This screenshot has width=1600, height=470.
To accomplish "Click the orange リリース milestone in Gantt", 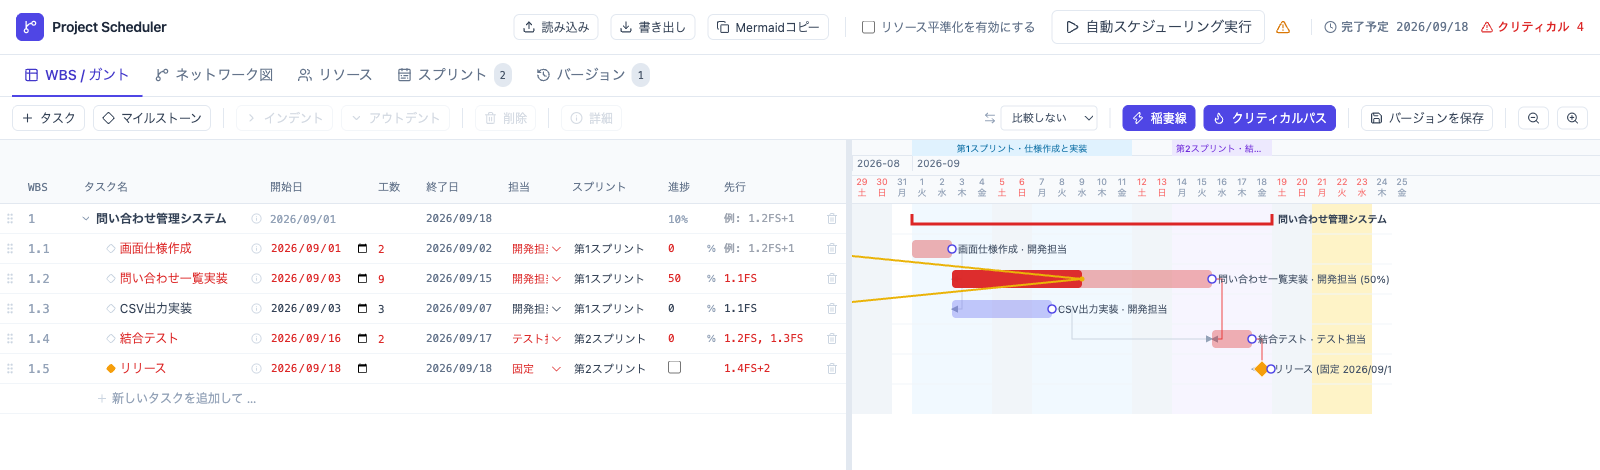I will (x=1262, y=369).
